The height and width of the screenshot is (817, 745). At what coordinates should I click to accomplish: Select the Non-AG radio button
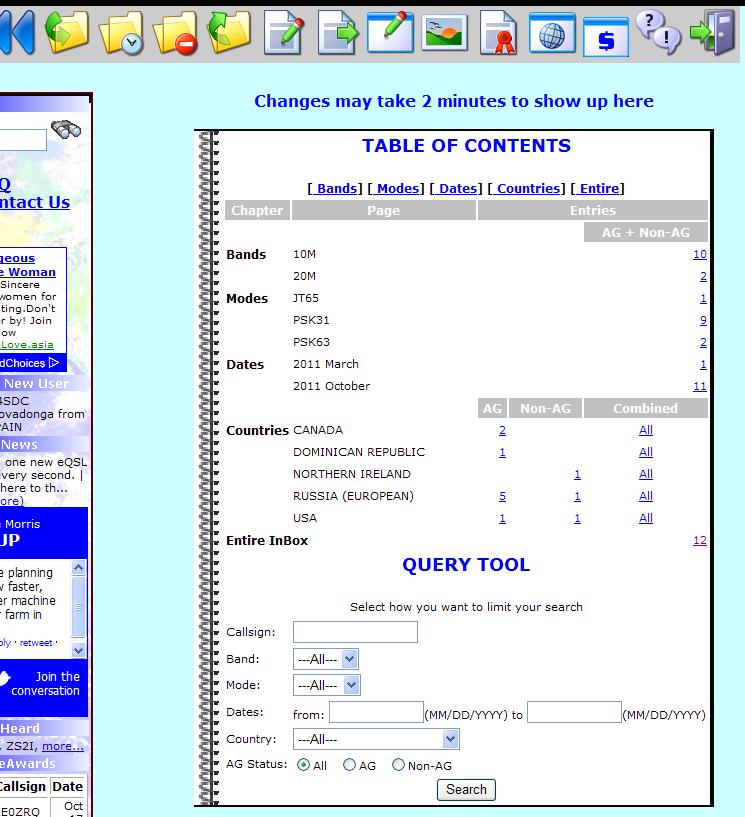[399, 764]
